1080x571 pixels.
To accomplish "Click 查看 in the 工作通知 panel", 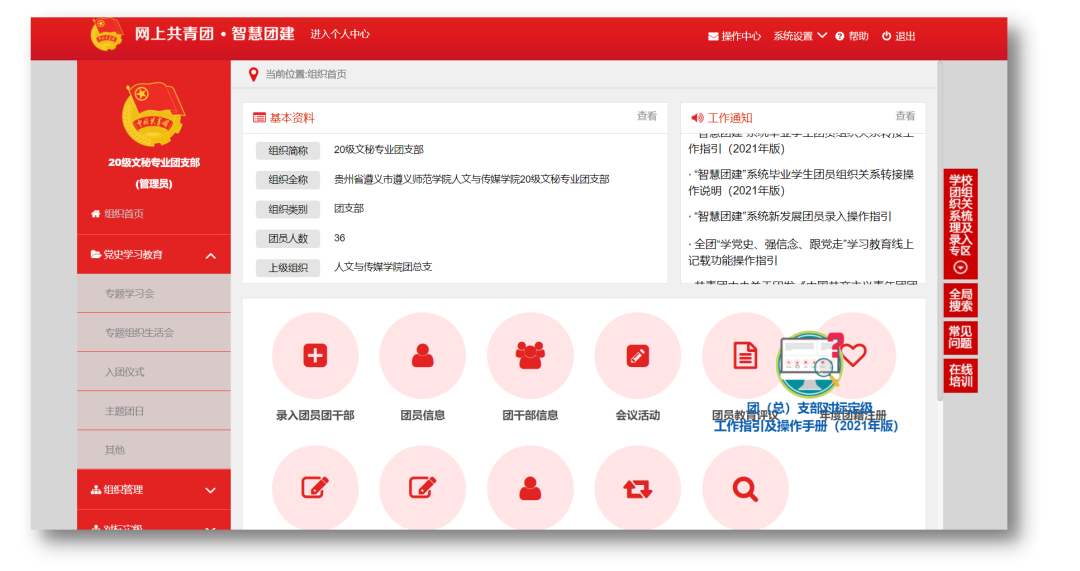I will pos(905,116).
